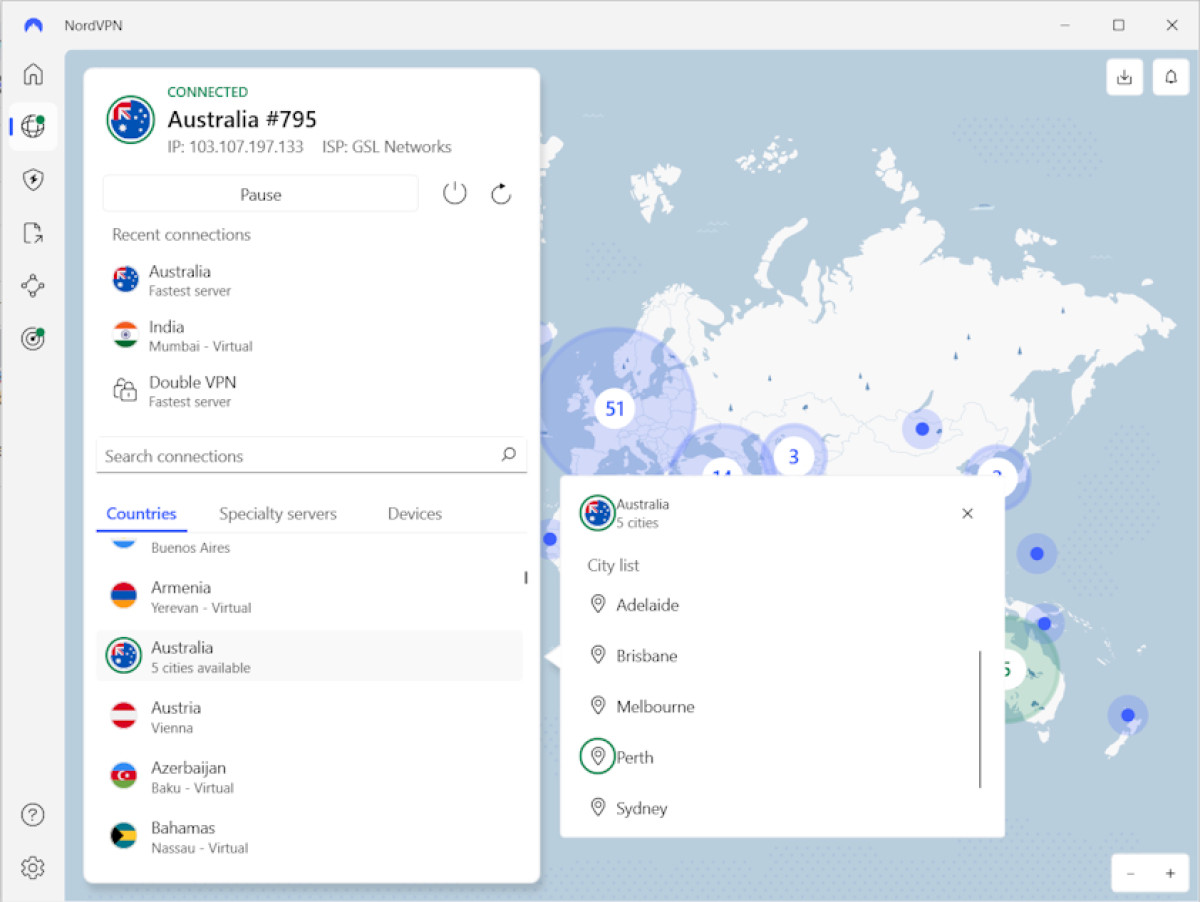The image size is (1200, 902).
Task: Click the search magnifier icon
Action: tap(508, 455)
